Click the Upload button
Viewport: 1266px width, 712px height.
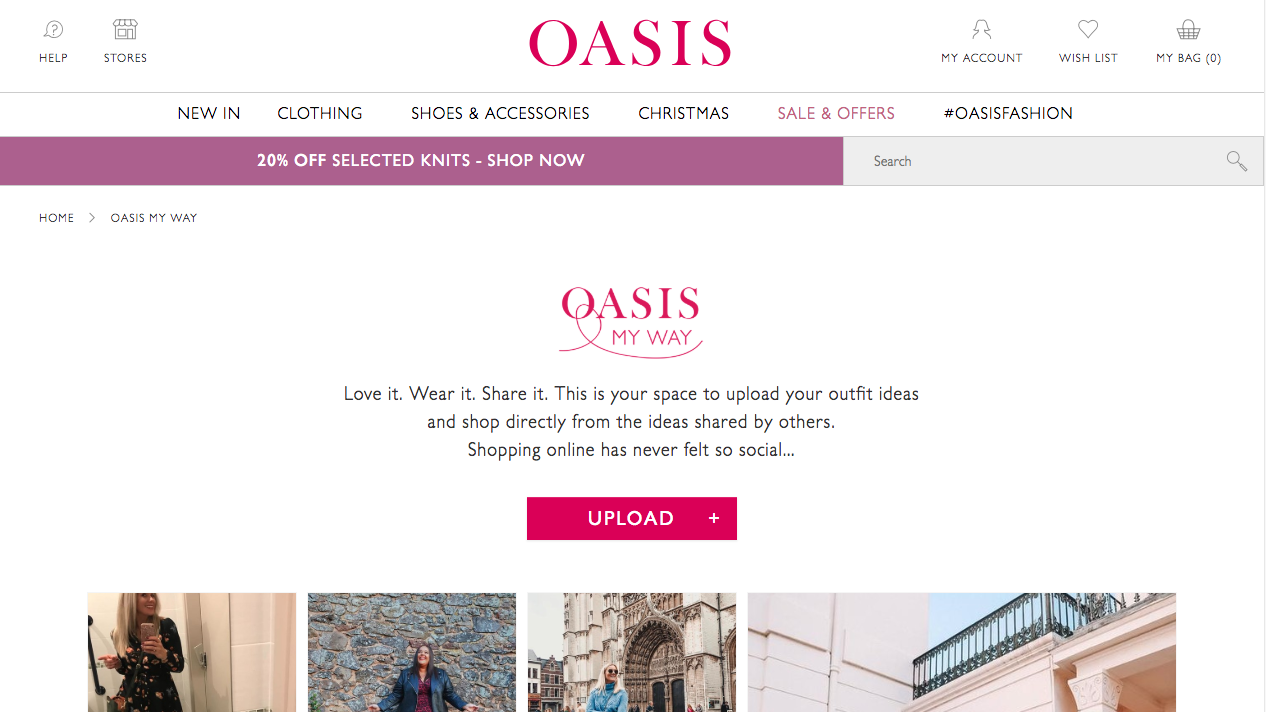[x=632, y=518]
